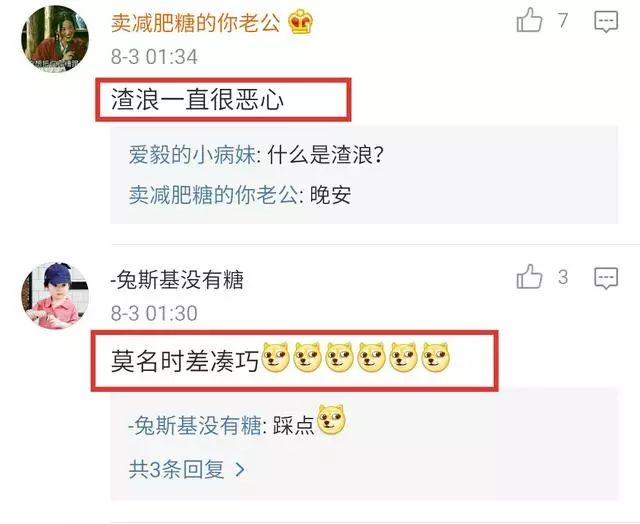The image size is (640, 524).
Task: Tap the doge emoji after 踩点
Action: pos(331,420)
